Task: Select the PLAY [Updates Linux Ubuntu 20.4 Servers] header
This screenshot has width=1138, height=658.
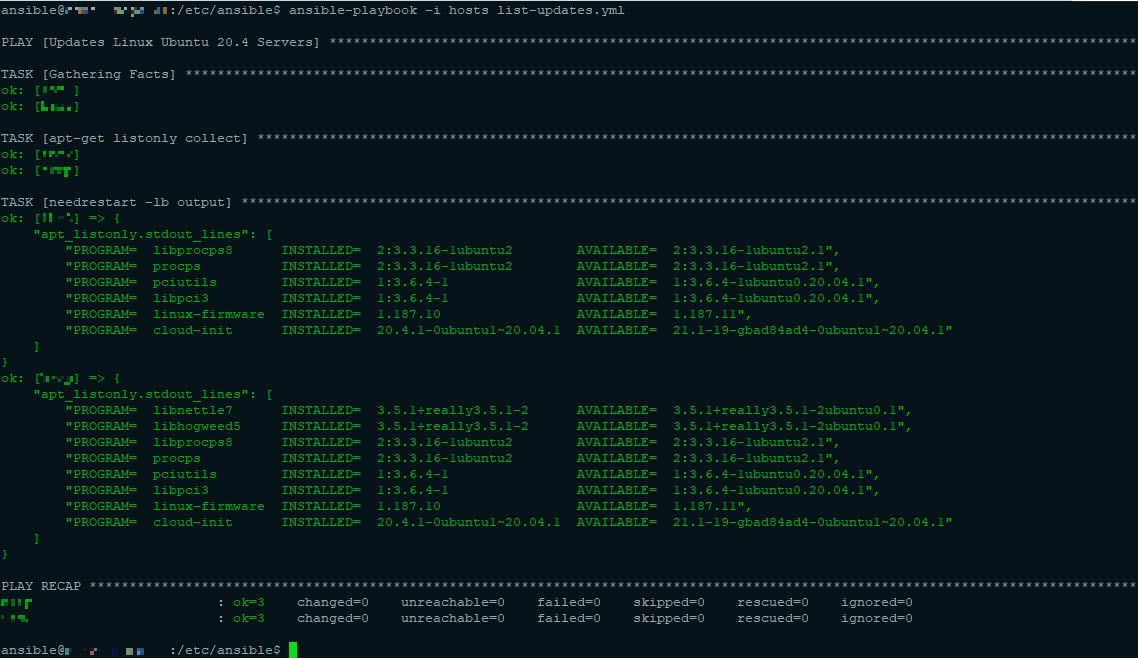Action: 160,42
